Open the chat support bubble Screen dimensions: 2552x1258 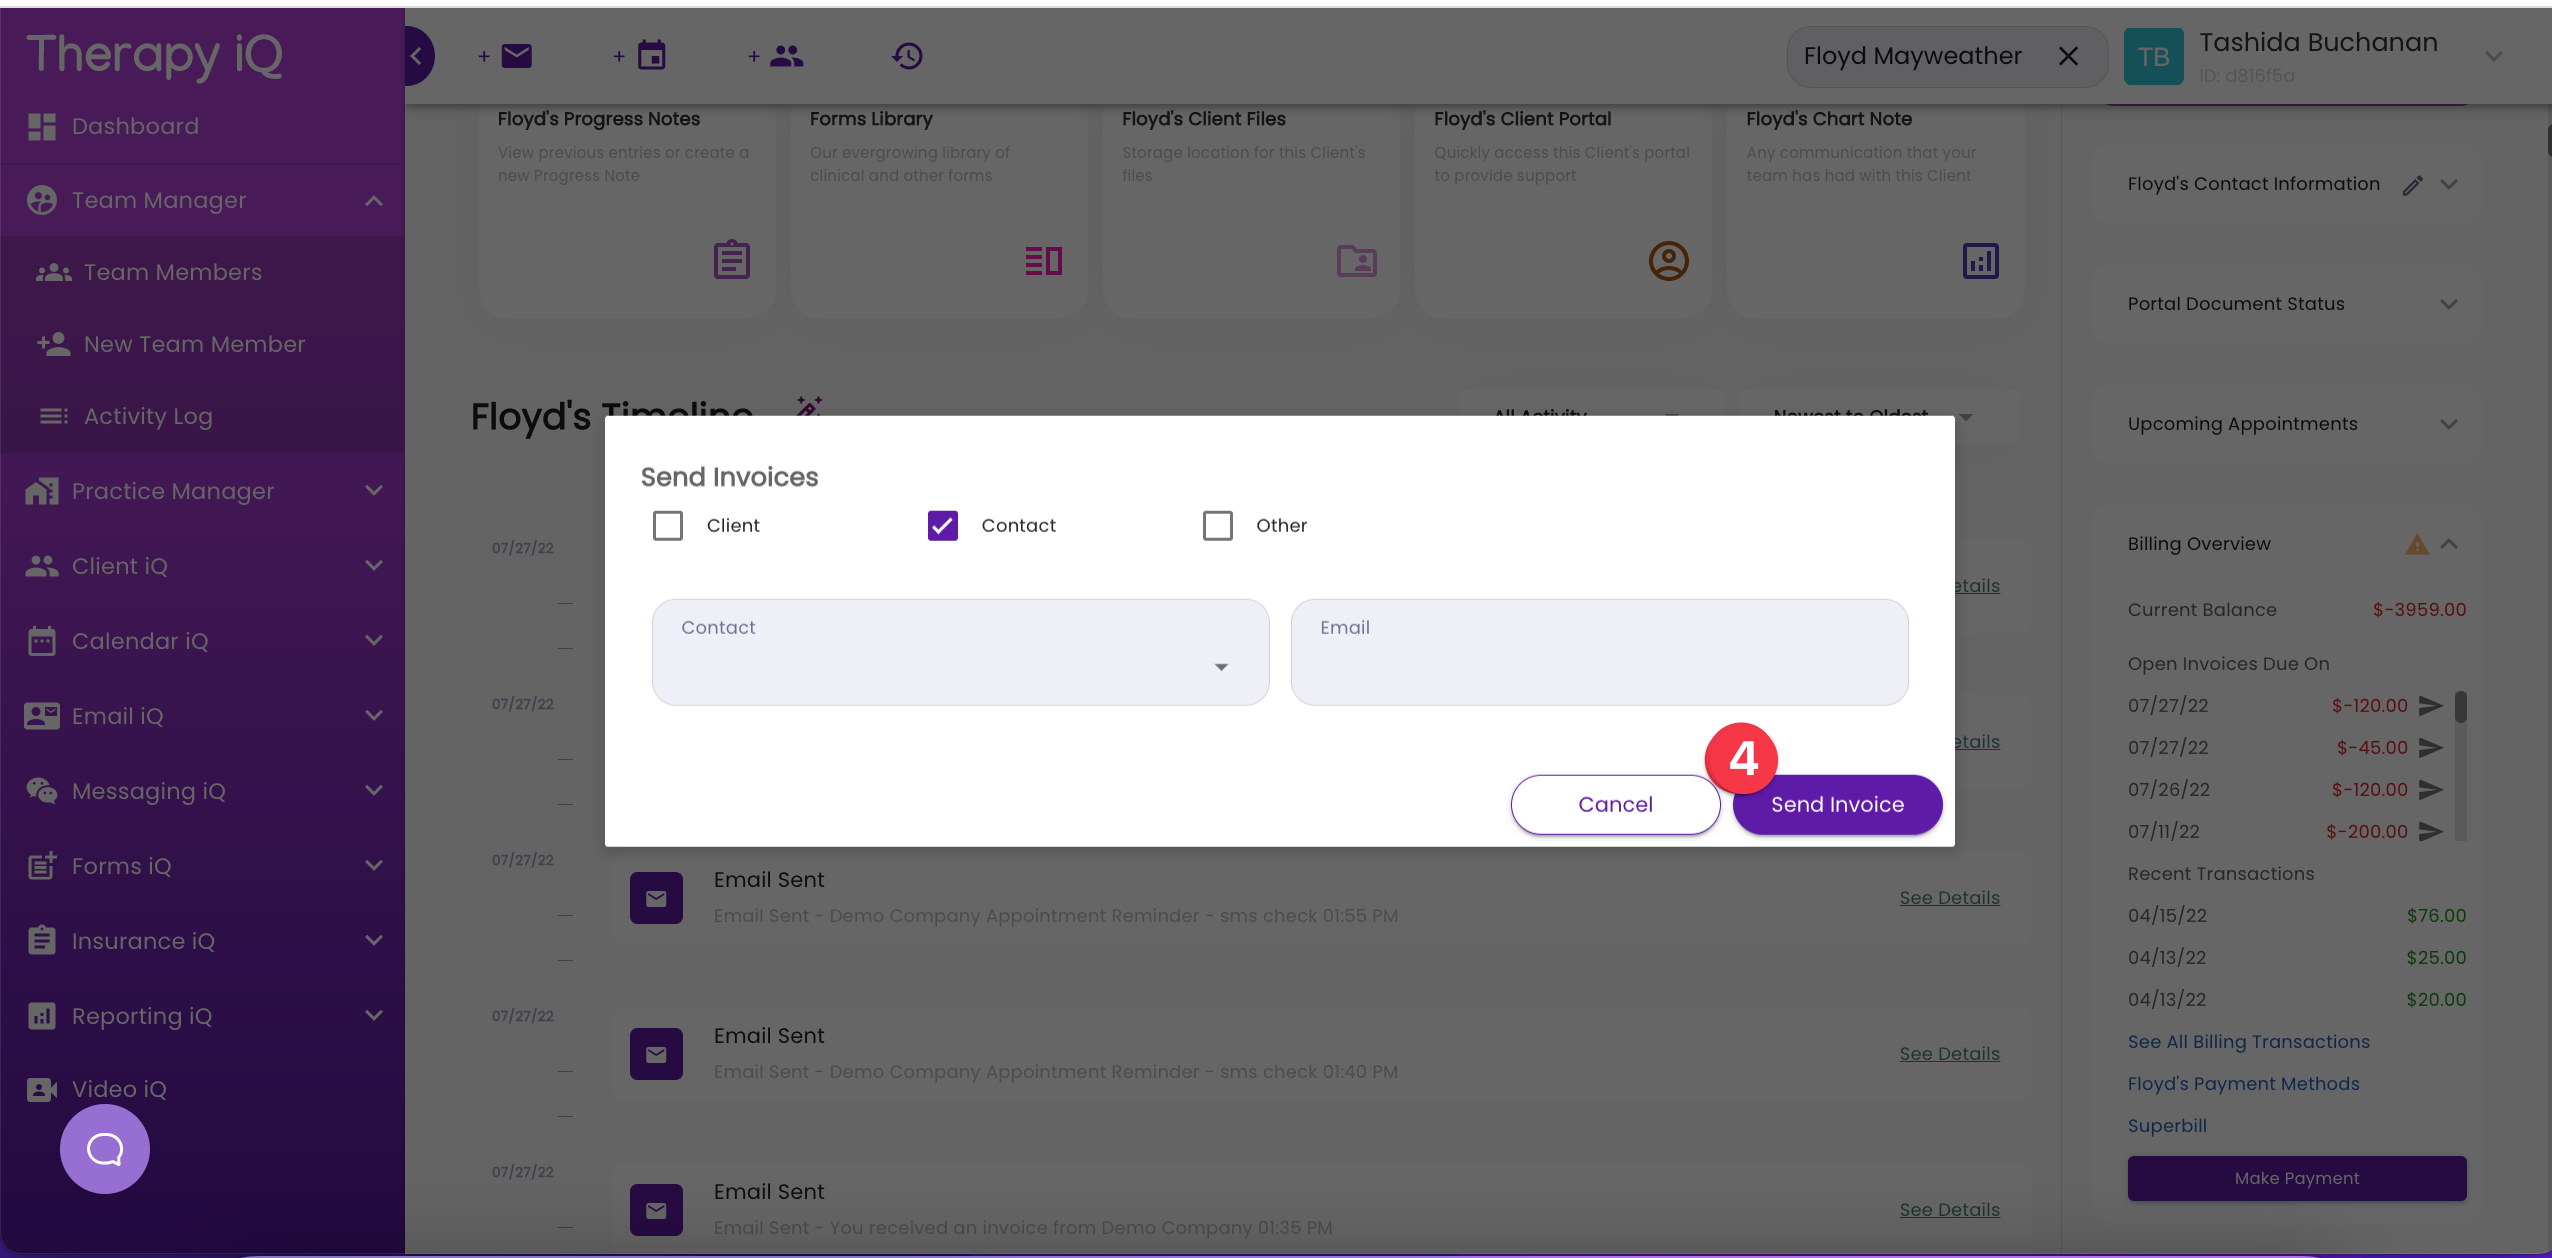103,1148
